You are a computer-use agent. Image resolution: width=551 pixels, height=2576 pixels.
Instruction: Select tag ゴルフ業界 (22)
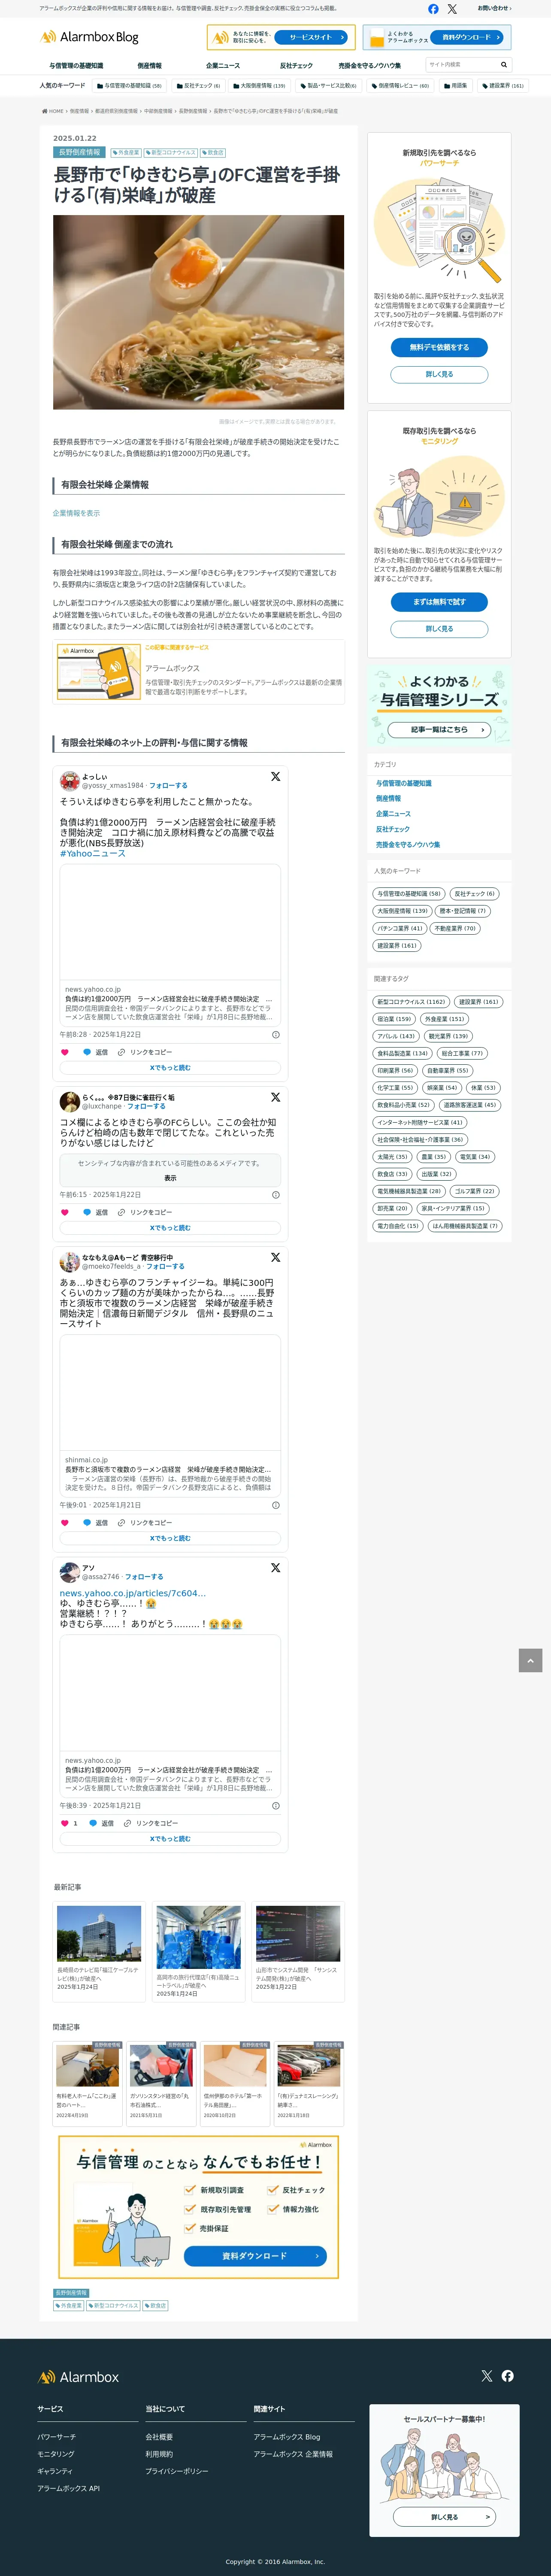(x=475, y=1192)
